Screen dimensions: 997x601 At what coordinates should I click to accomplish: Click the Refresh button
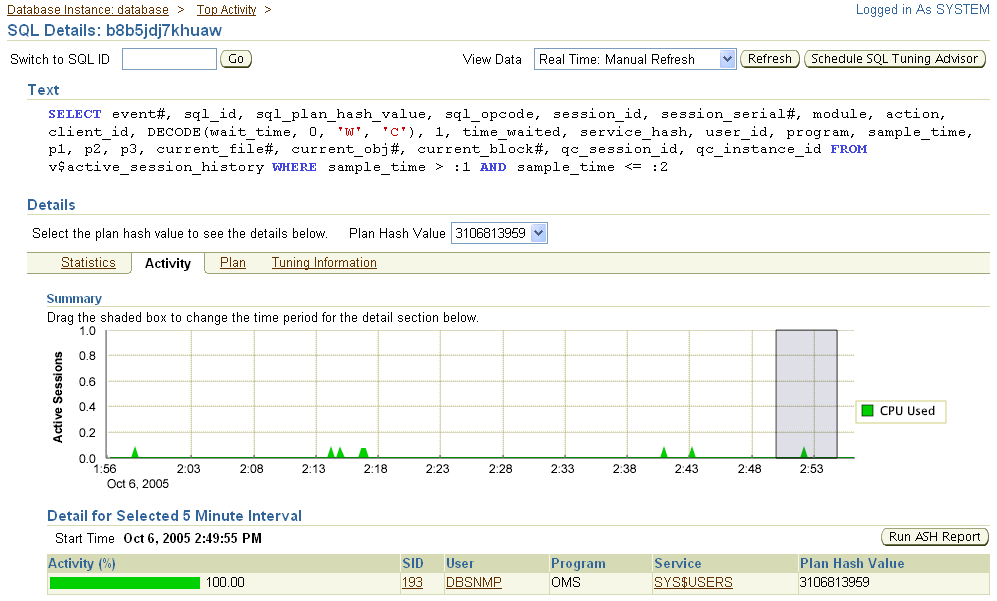click(769, 59)
